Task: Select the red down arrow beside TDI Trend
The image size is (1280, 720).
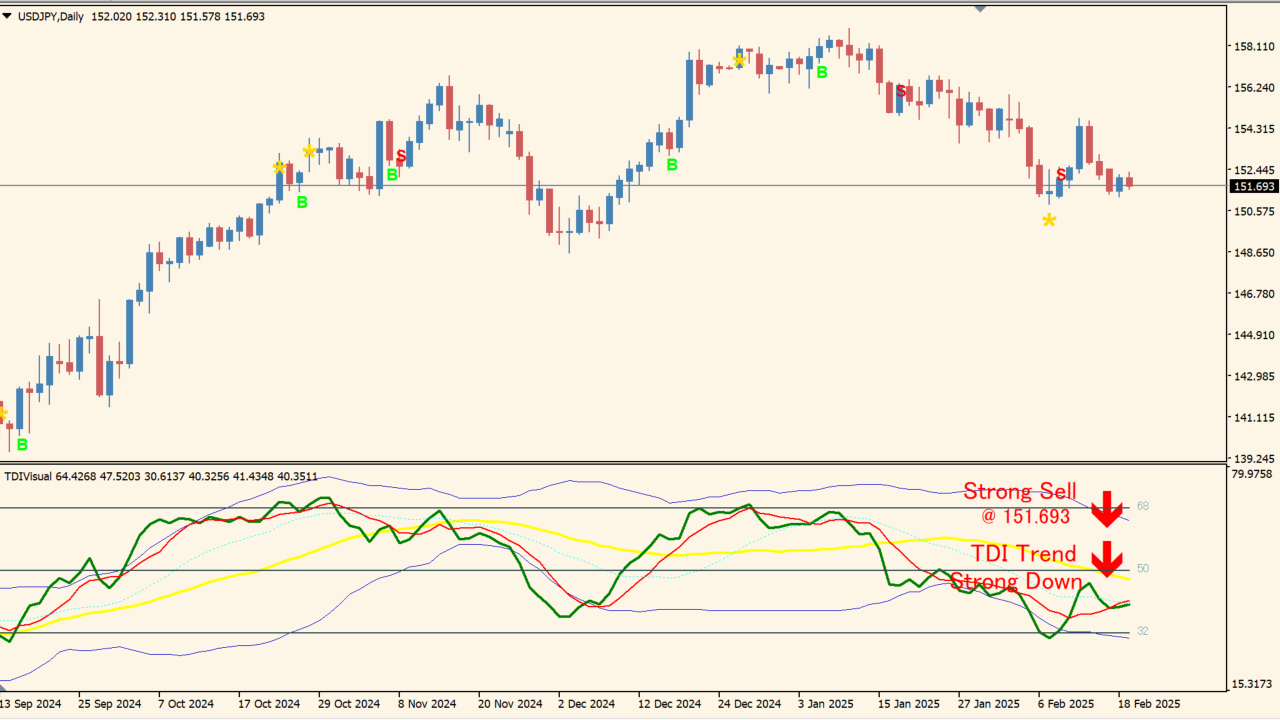Action: (1107, 559)
